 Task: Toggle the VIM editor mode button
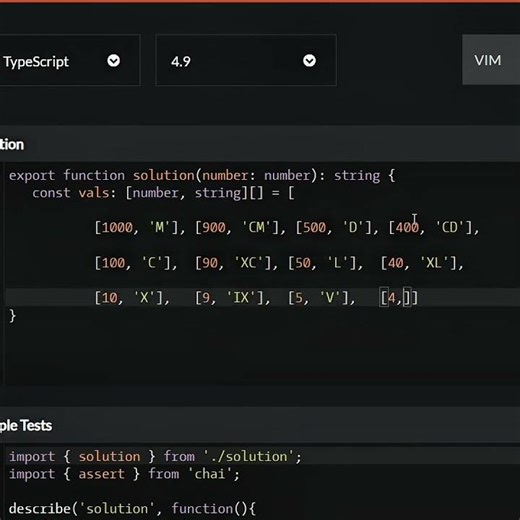(491, 60)
